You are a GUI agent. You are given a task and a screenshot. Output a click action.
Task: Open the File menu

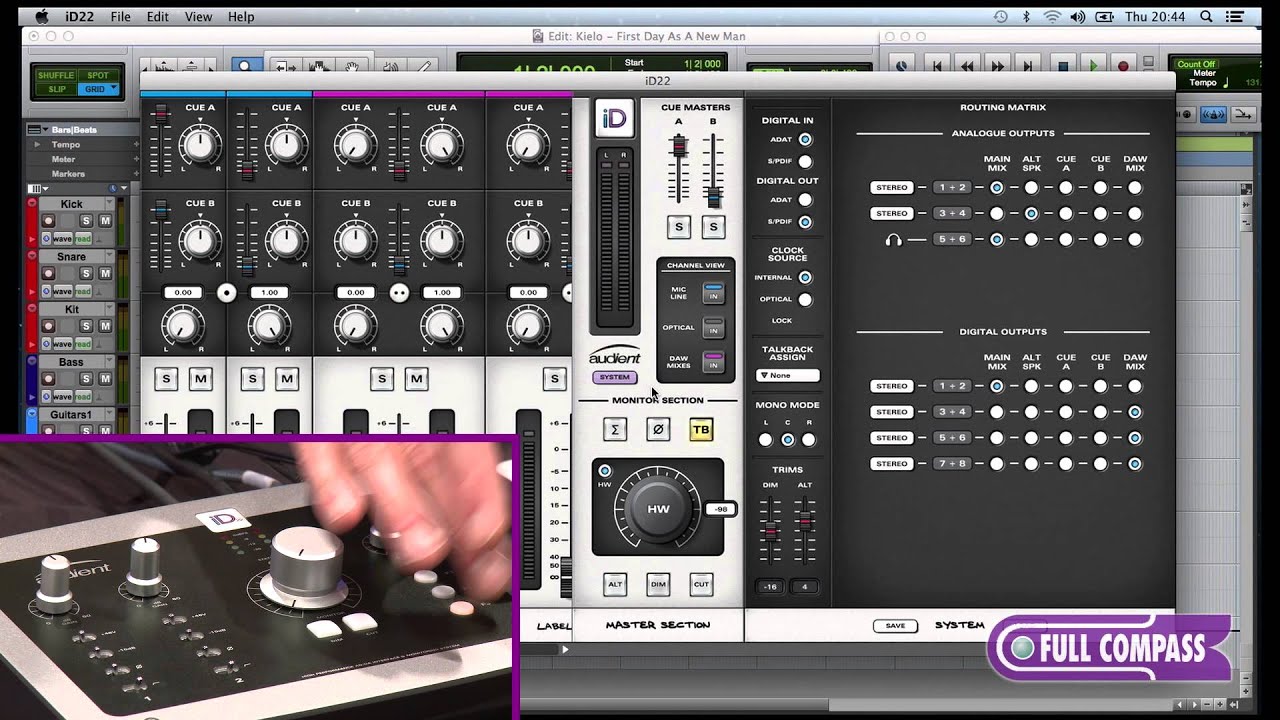120,17
